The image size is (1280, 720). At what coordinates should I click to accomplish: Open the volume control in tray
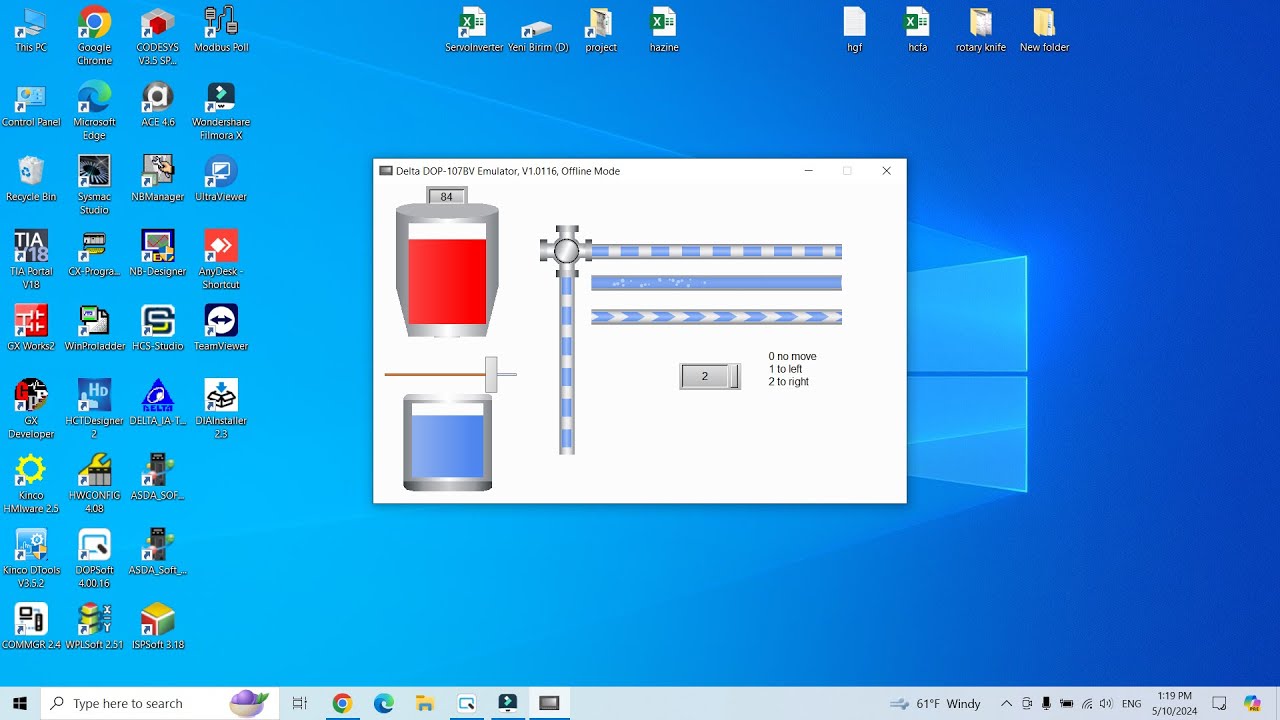click(1106, 703)
